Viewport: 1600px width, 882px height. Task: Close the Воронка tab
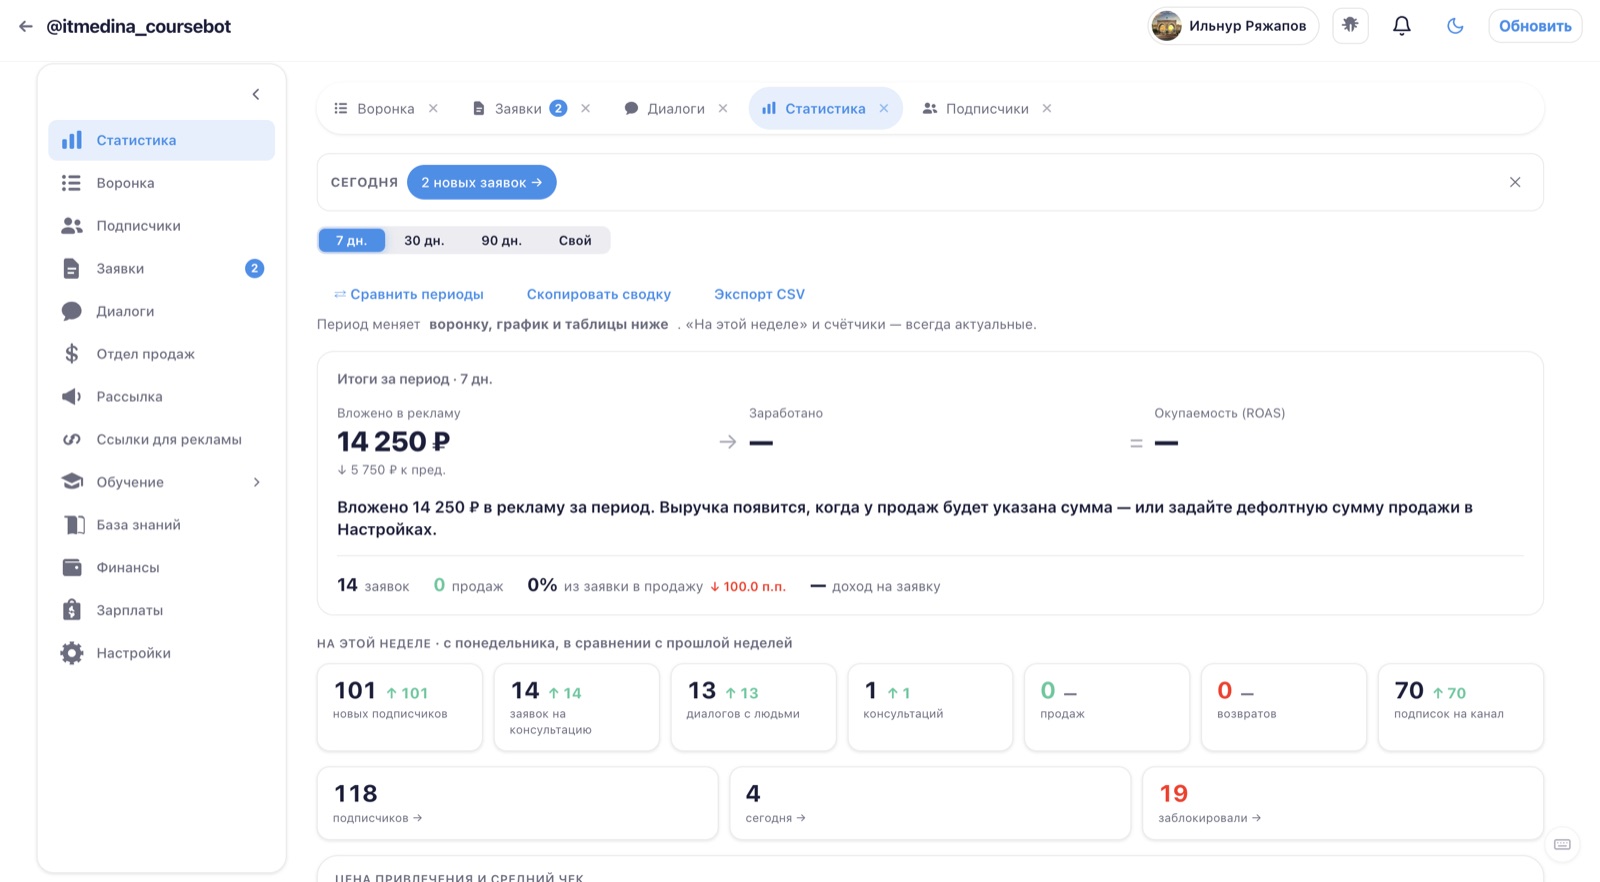(x=433, y=108)
